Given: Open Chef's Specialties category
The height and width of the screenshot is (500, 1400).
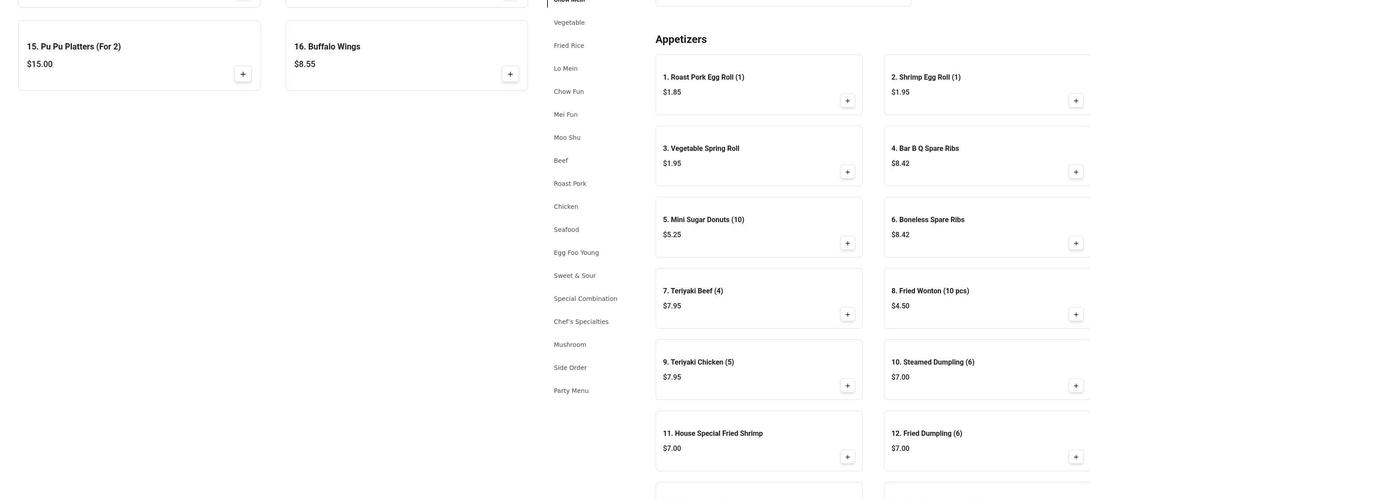Looking at the screenshot, I should [x=581, y=322].
